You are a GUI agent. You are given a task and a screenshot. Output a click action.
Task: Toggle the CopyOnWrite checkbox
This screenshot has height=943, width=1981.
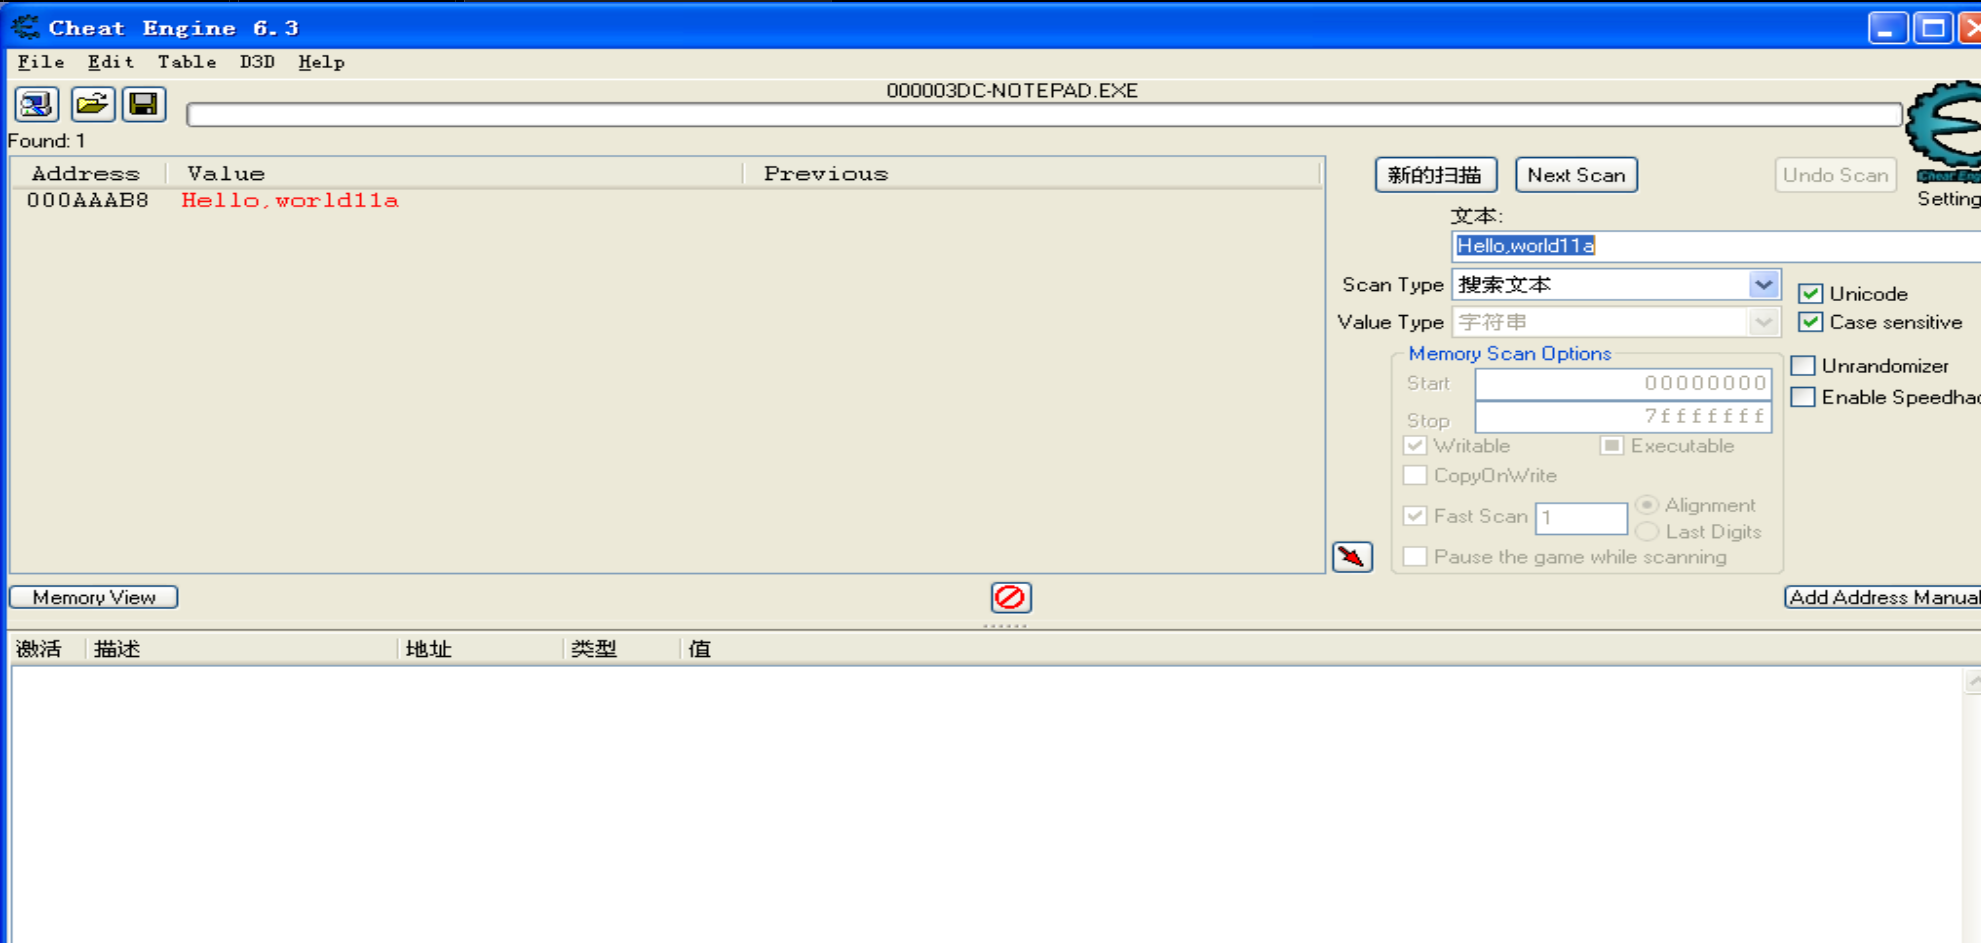click(x=1415, y=475)
